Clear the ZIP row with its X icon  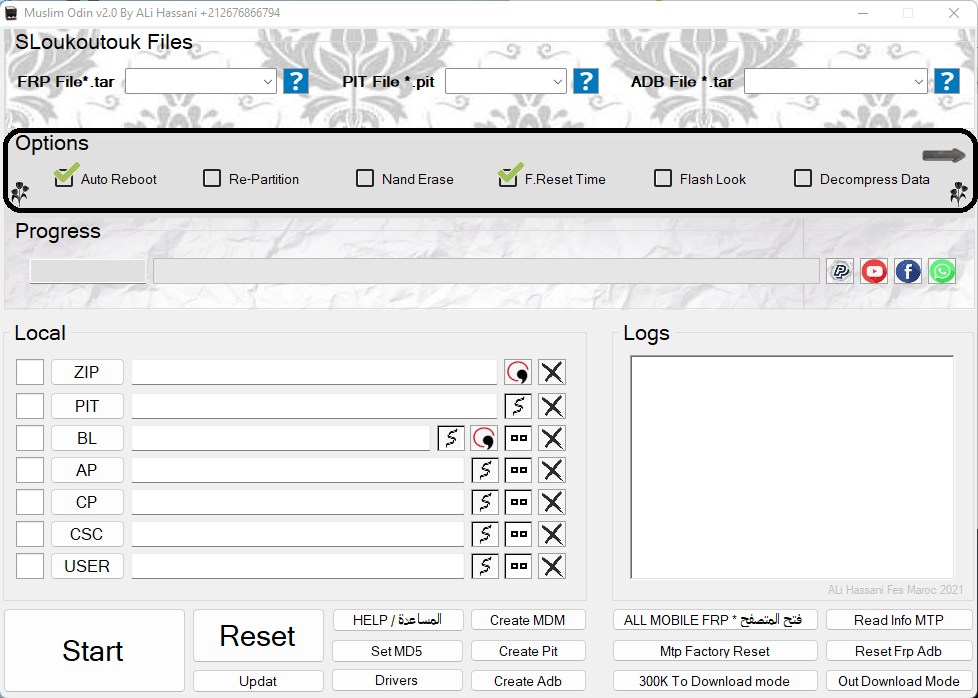(x=552, y=373)
